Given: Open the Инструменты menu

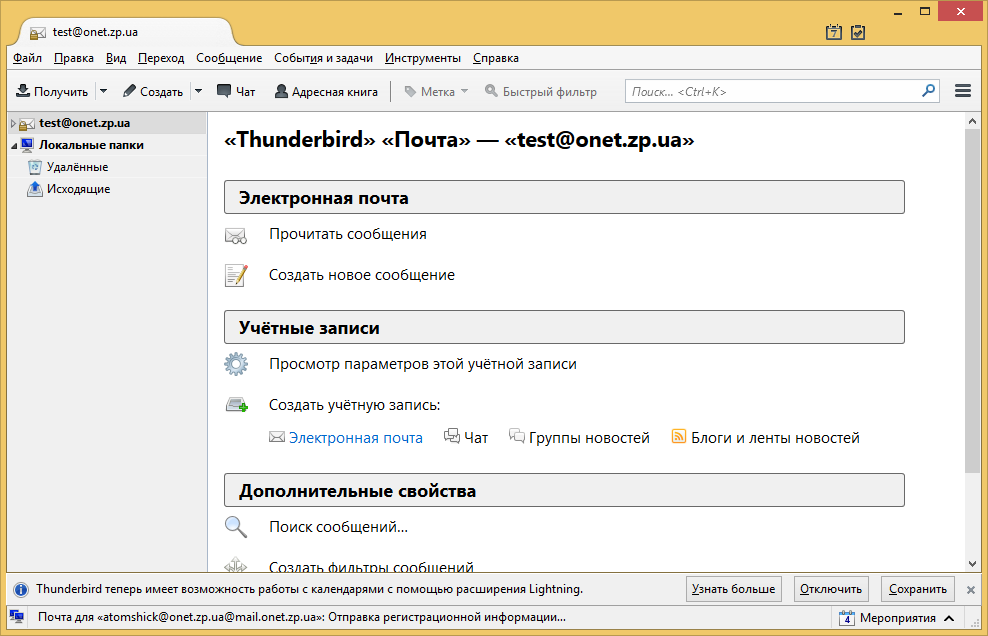Looking at the screenshot, I should [423, 58].
